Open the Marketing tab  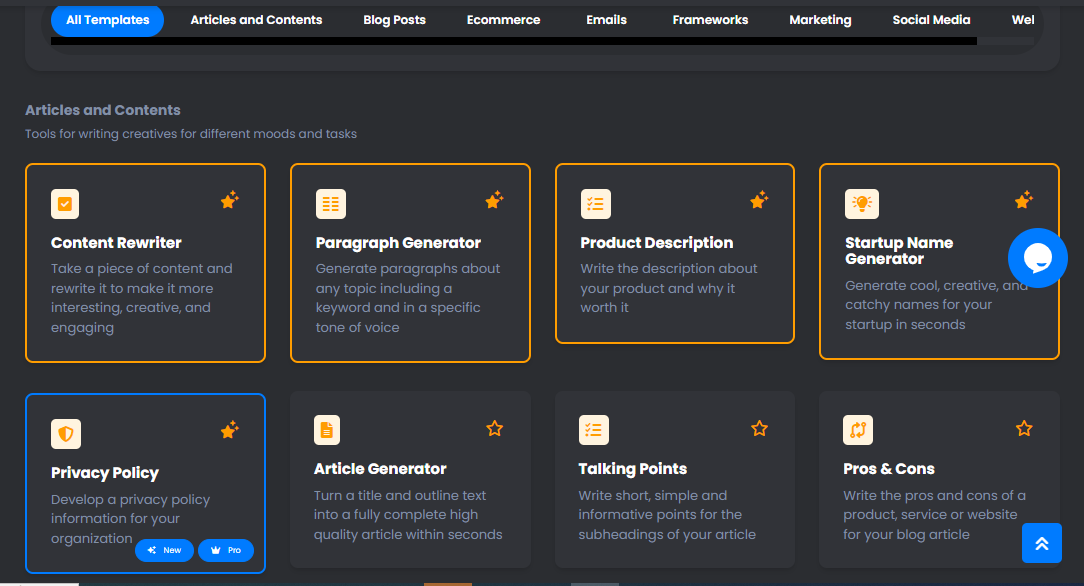click(820, 20)
